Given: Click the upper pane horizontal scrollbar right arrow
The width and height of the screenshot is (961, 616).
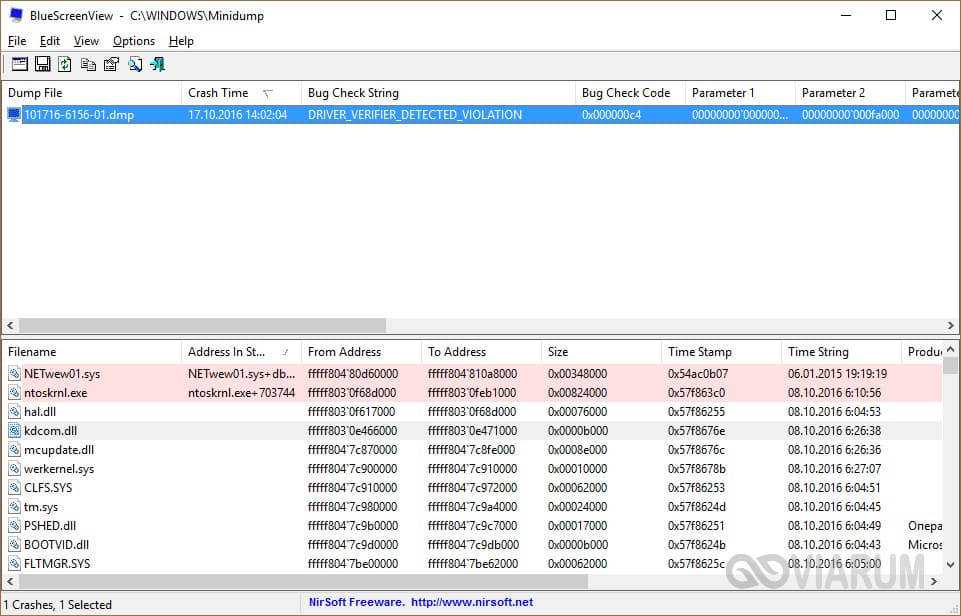Looking at the screenshot, I should tap(951, 326).
